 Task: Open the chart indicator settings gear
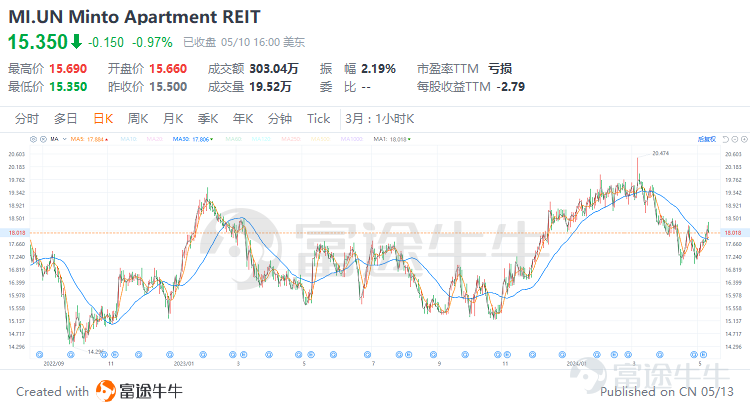pyautogui.click(x=33, y=139)
